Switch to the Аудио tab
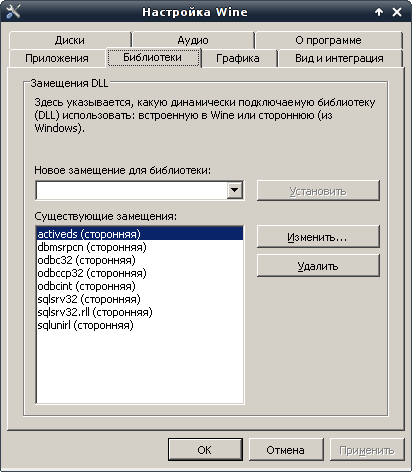Screen dimensions: 412x472 tap(193, 40)
